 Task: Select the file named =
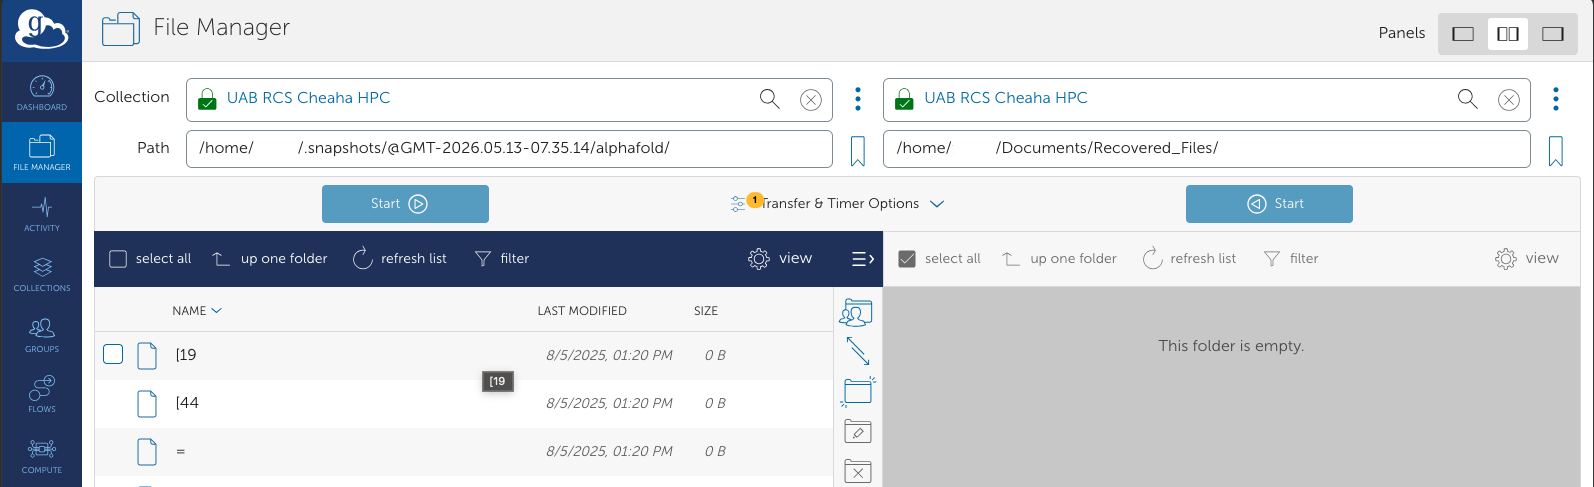pyautogui.click(x=180, y=451)
